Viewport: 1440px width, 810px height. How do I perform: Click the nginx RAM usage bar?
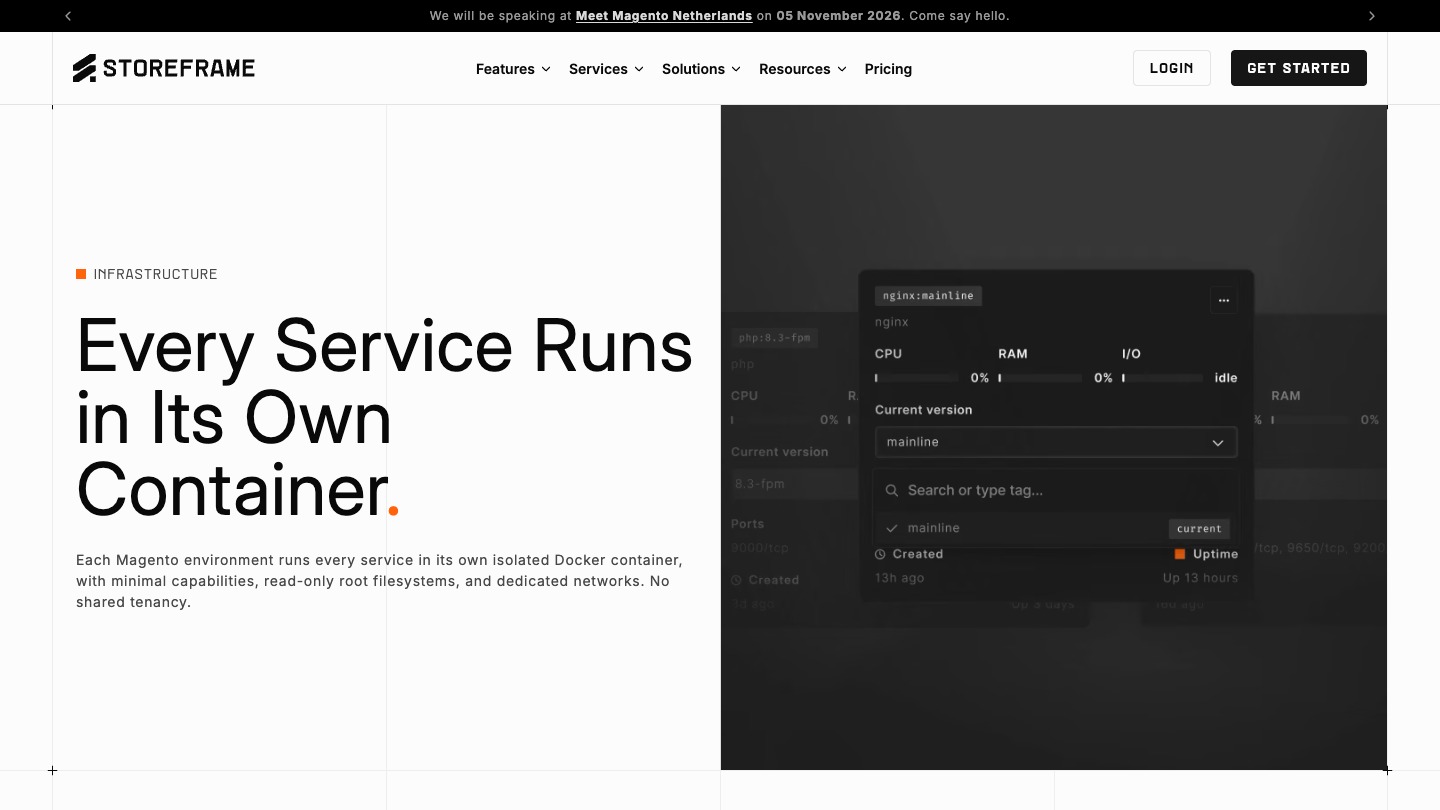point(1040,378)
